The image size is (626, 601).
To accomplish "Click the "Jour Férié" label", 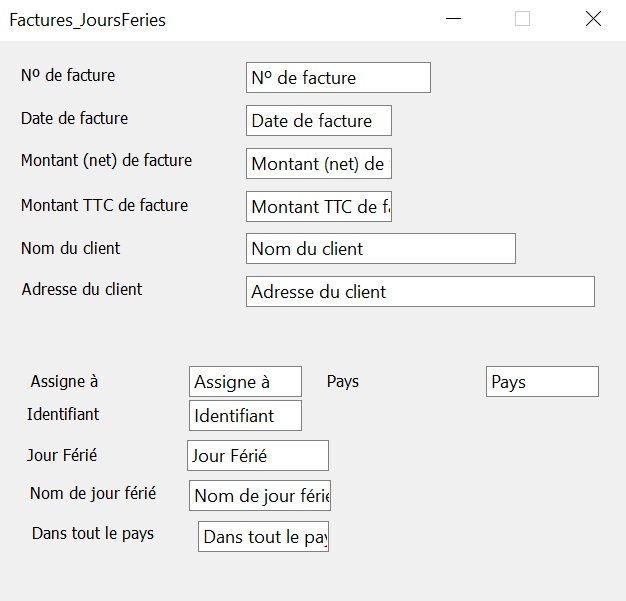I will click(x=62, y=455).
